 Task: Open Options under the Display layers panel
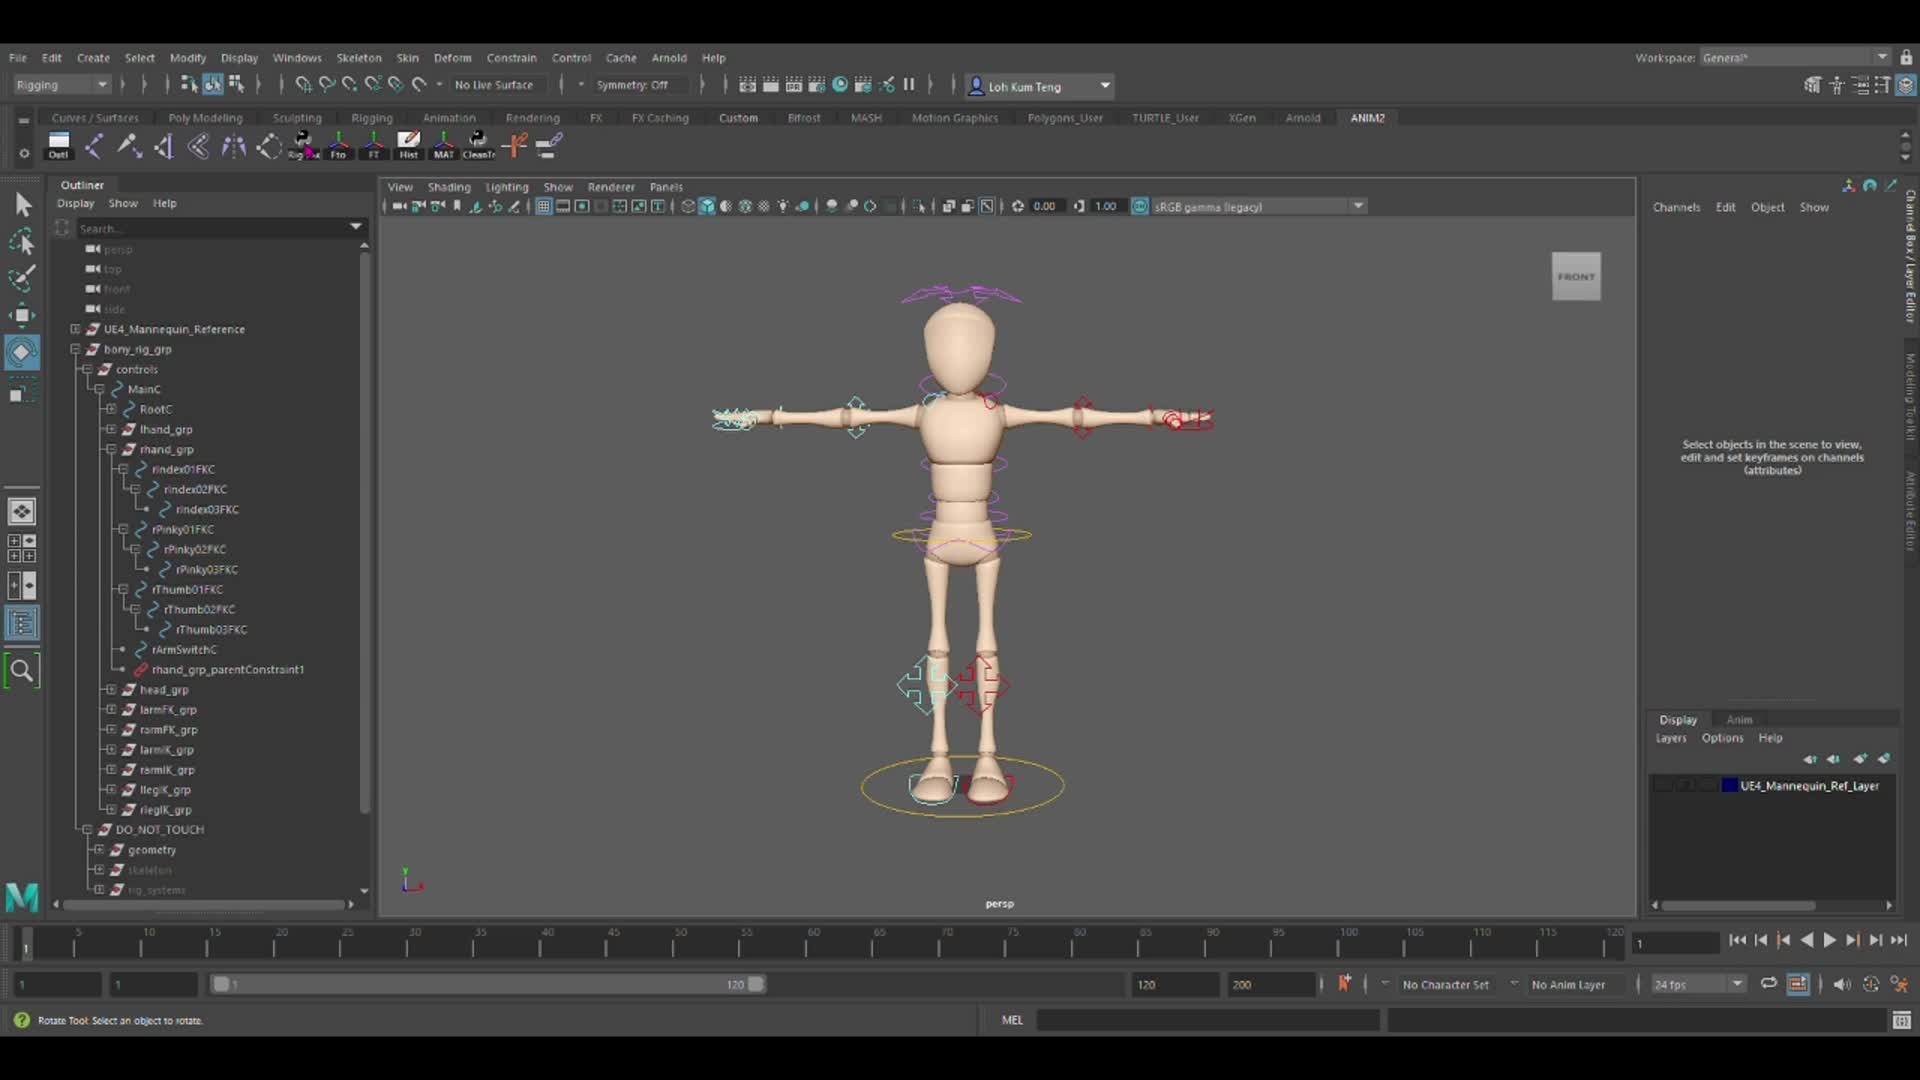[x=1722, y=738]
